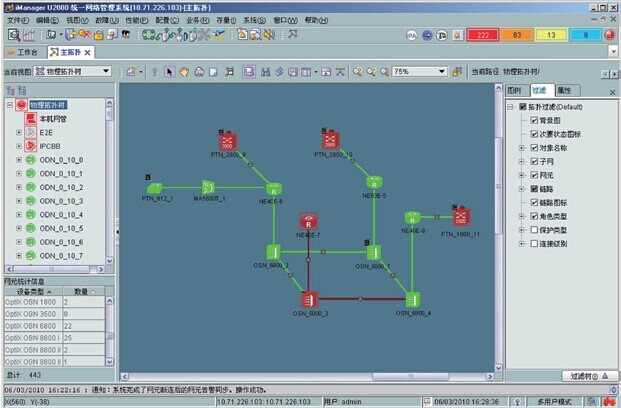
Task: Click the search document icon in main toolbar
Action: click(x=14, y=35)
